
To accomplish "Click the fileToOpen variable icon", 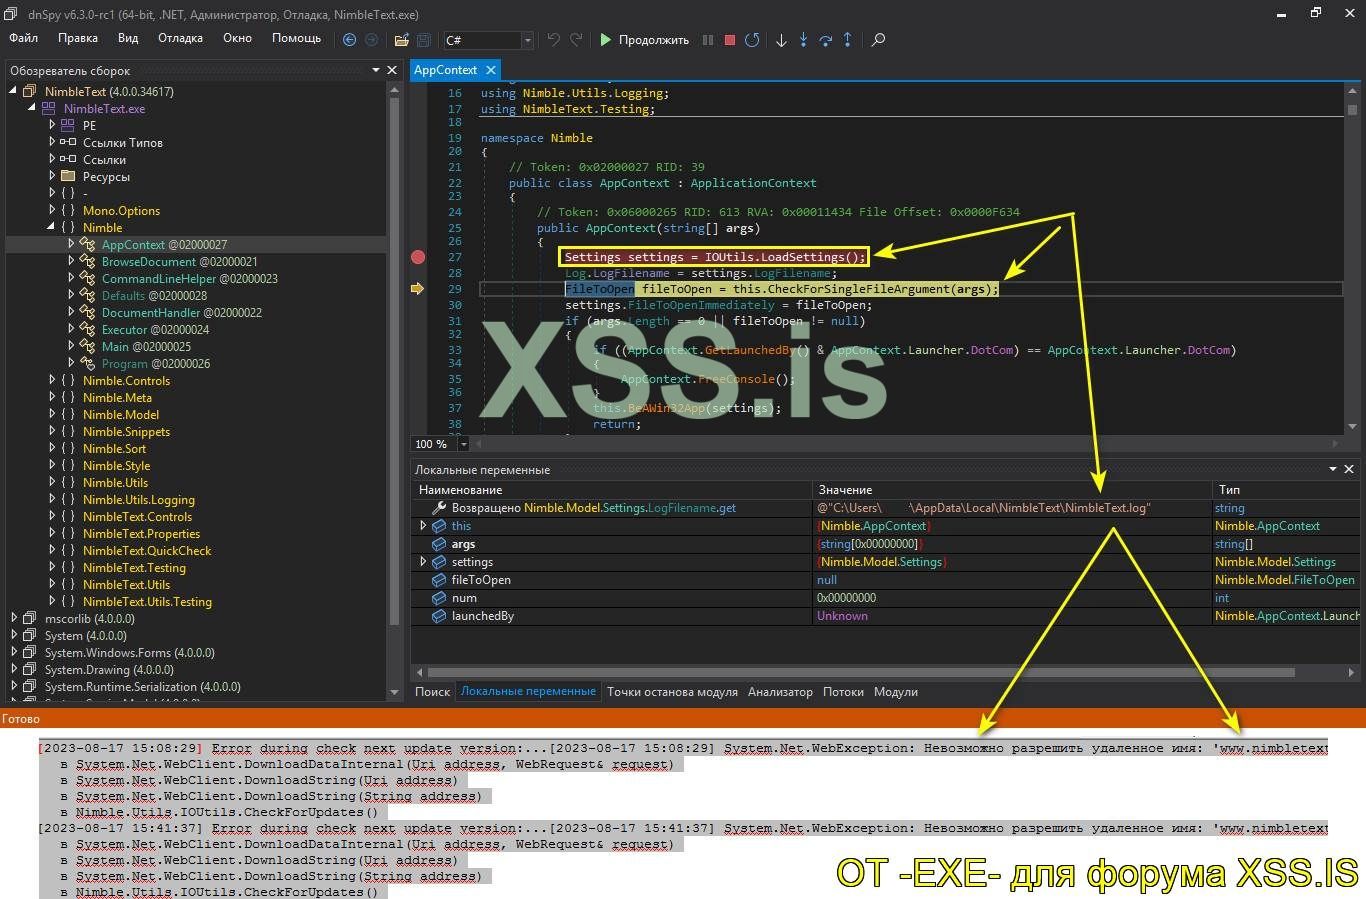I will pos(439,580).
